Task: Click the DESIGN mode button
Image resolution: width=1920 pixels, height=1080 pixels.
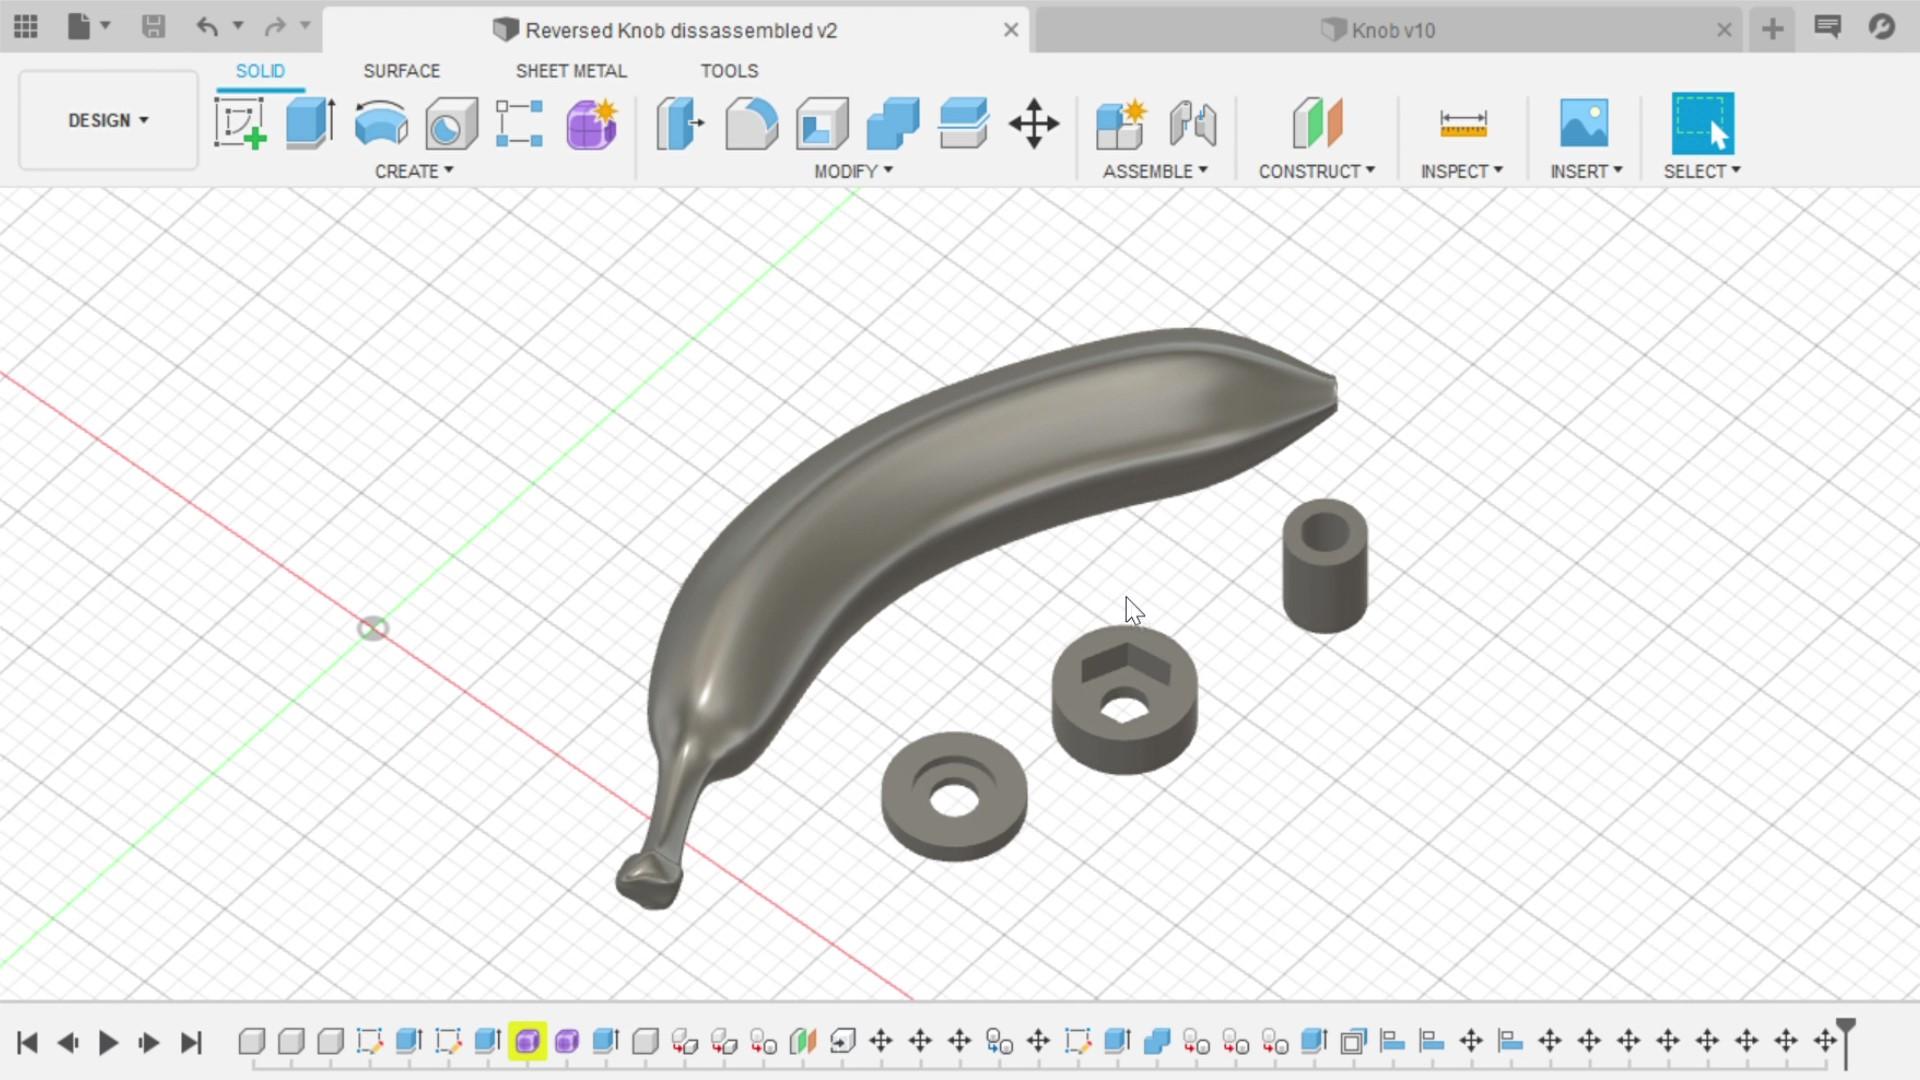Action: pyautogui.click(x=107, y=120)
